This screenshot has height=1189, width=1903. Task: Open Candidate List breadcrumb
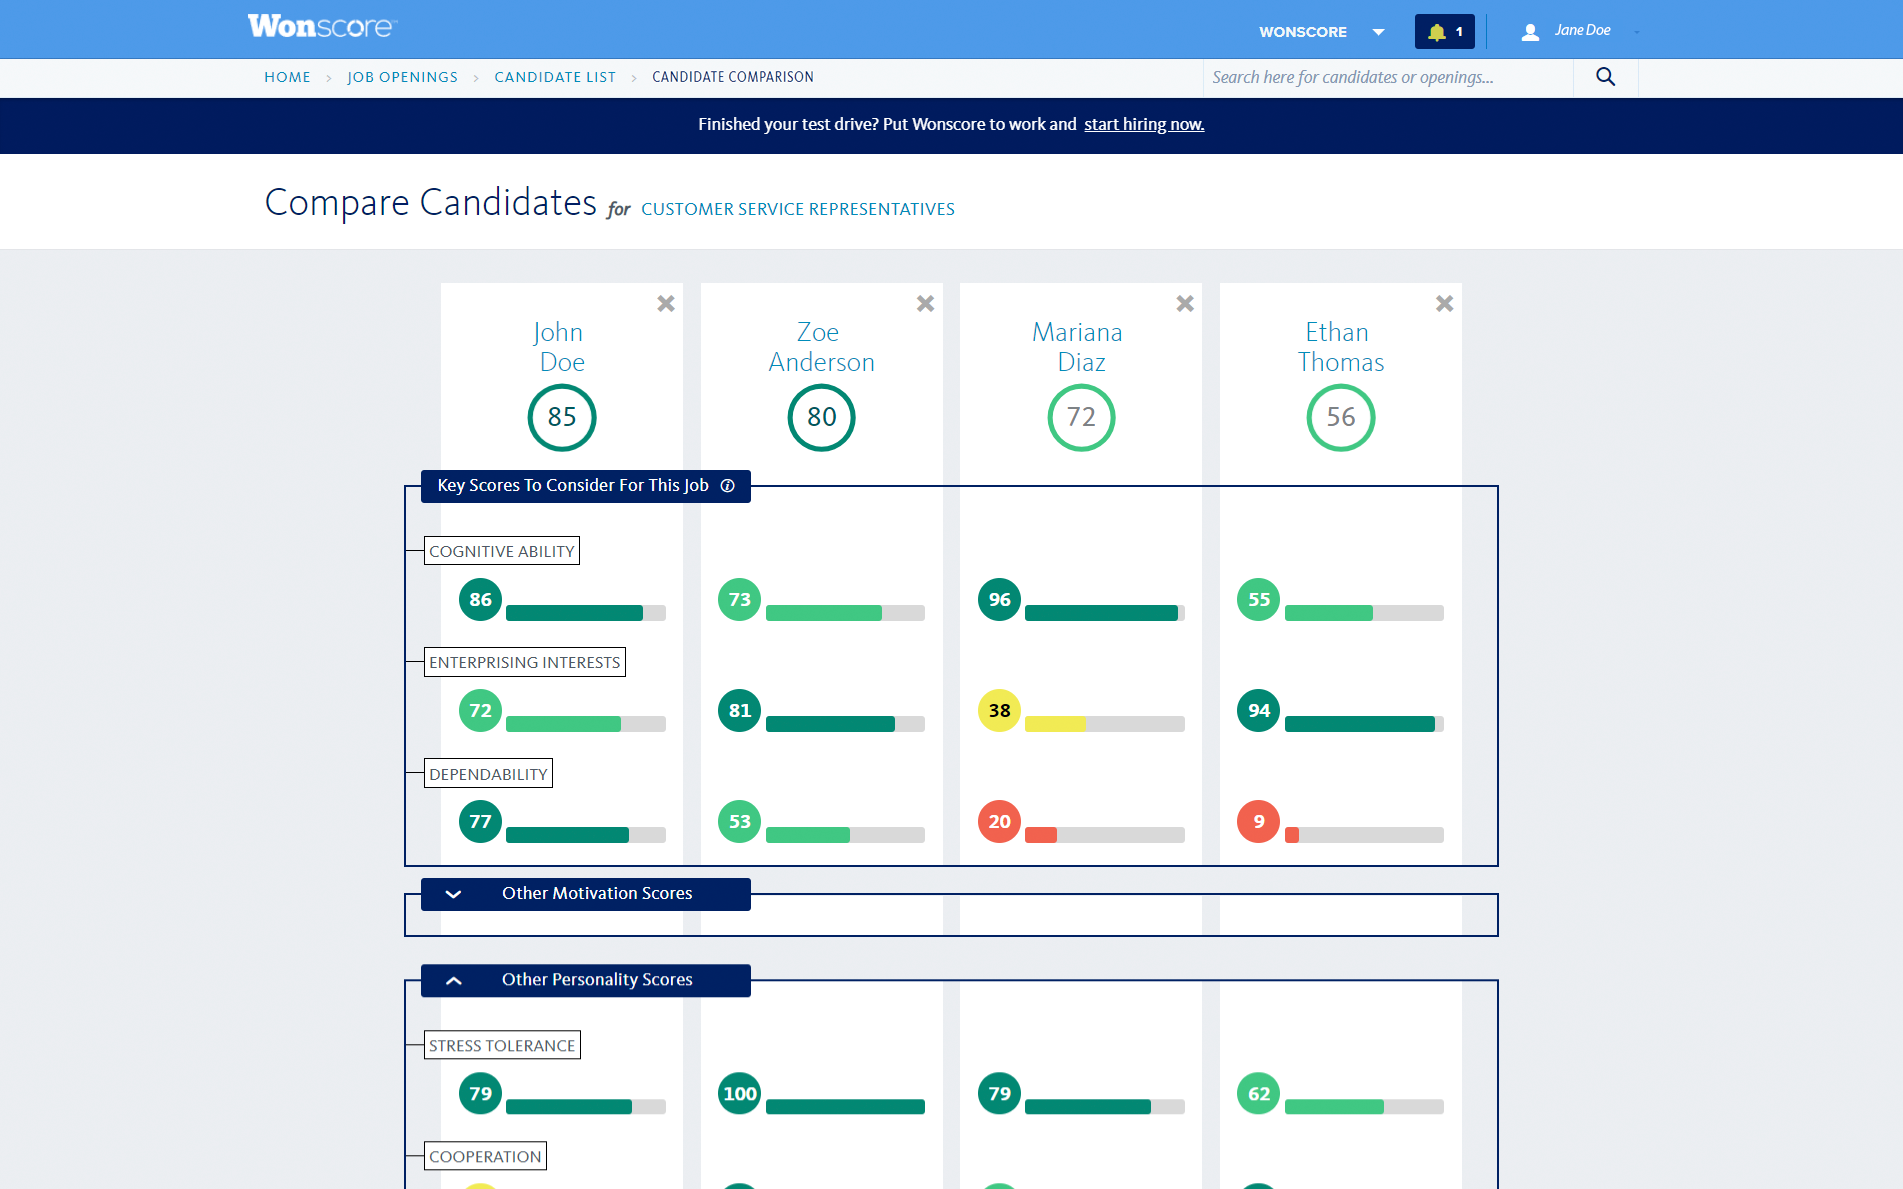pos(555,77)
